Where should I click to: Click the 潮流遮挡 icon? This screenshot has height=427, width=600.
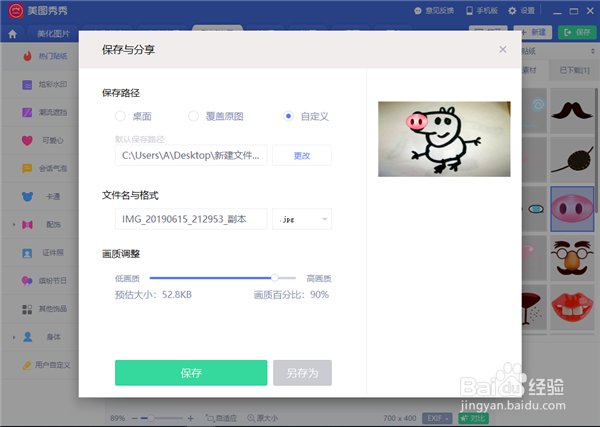point(27,112)
